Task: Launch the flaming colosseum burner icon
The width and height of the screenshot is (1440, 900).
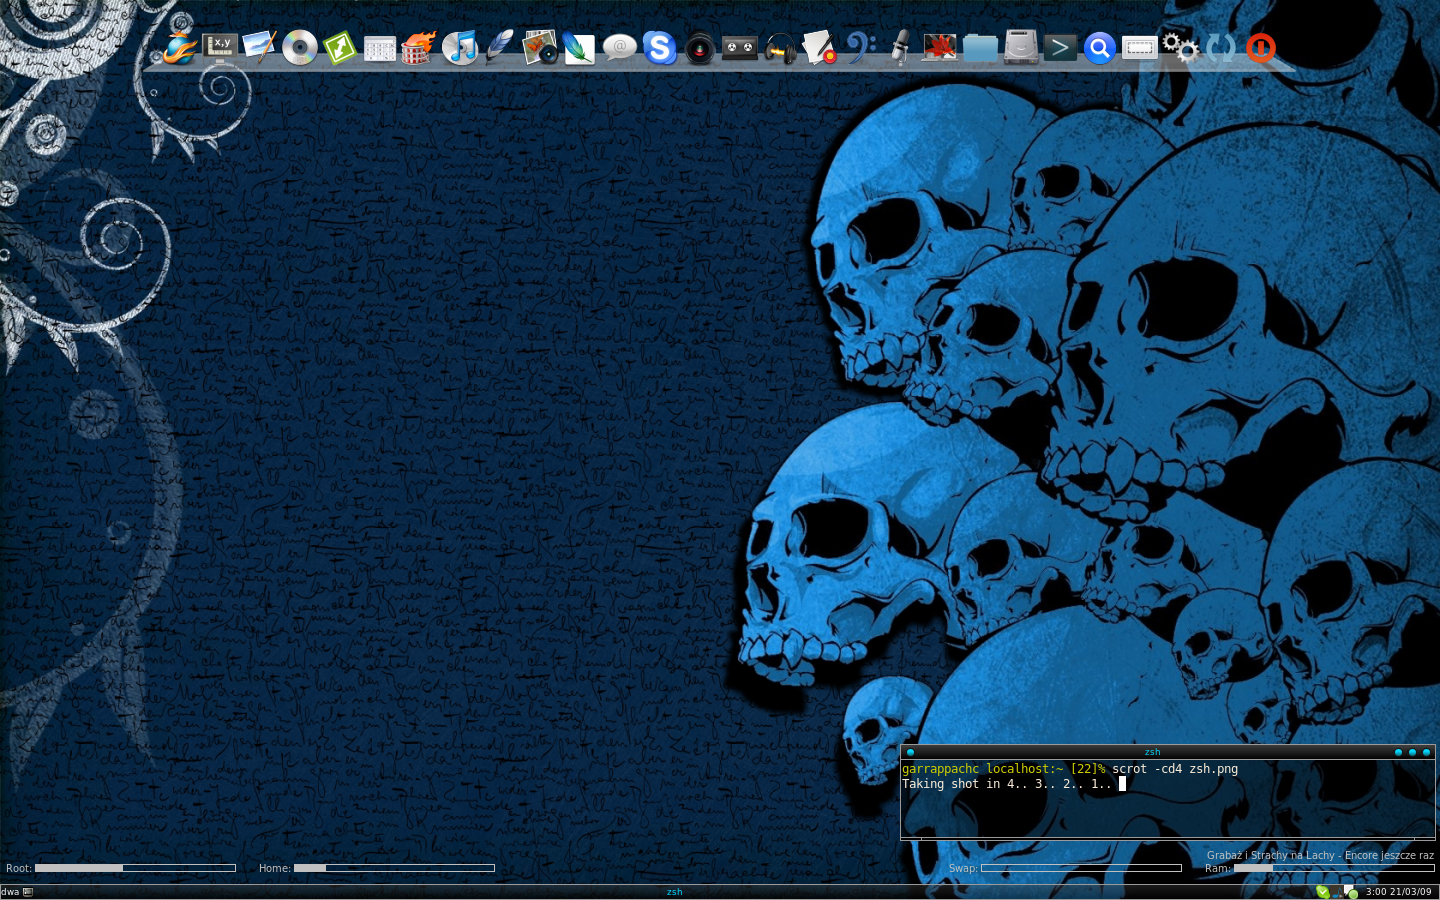Action: (419, 47)
